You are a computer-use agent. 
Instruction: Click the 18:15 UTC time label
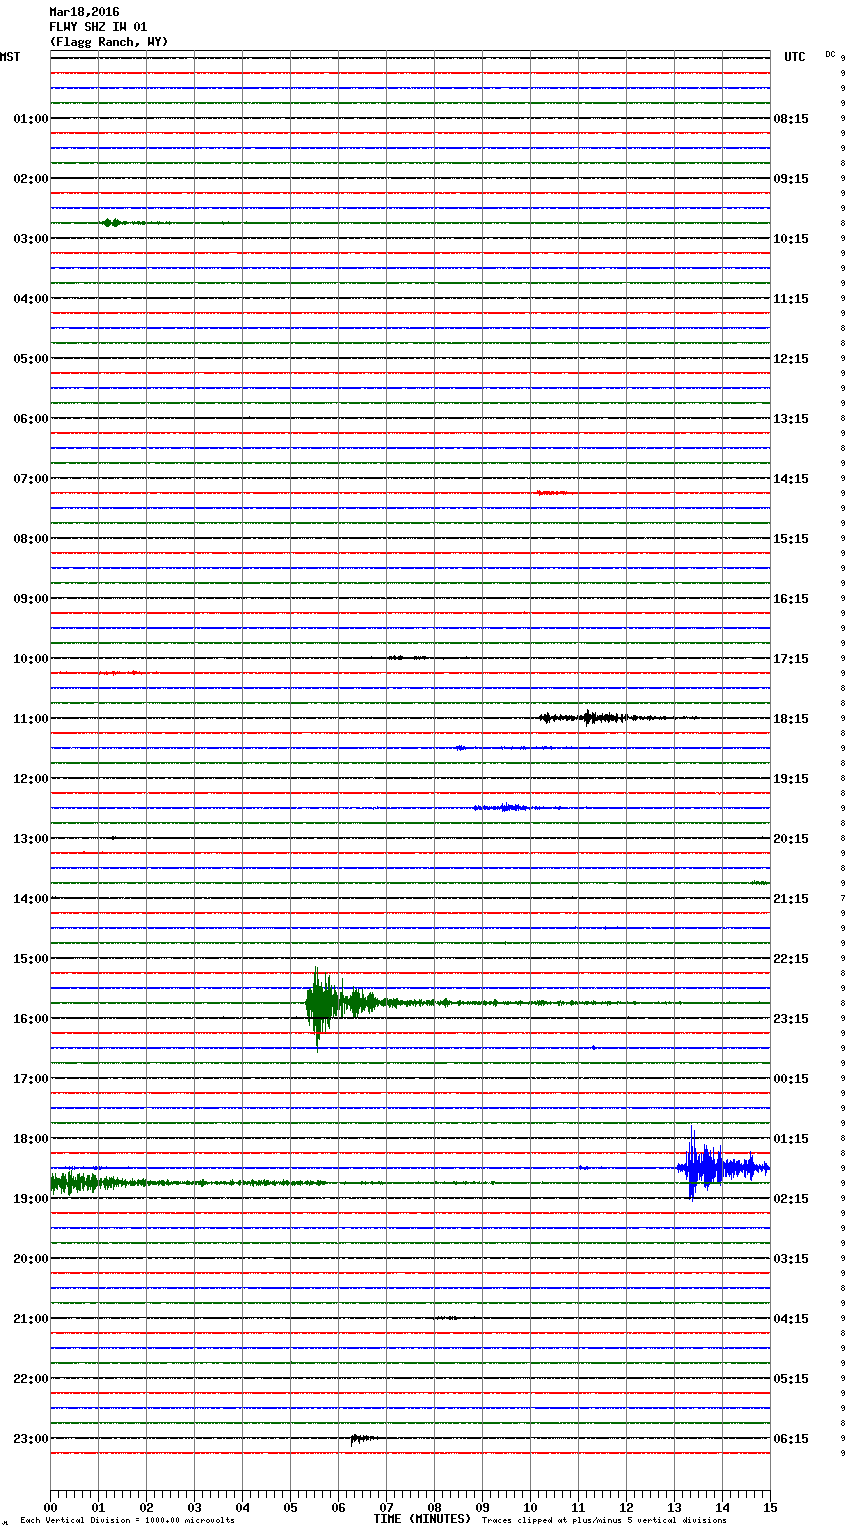(791, 718)
